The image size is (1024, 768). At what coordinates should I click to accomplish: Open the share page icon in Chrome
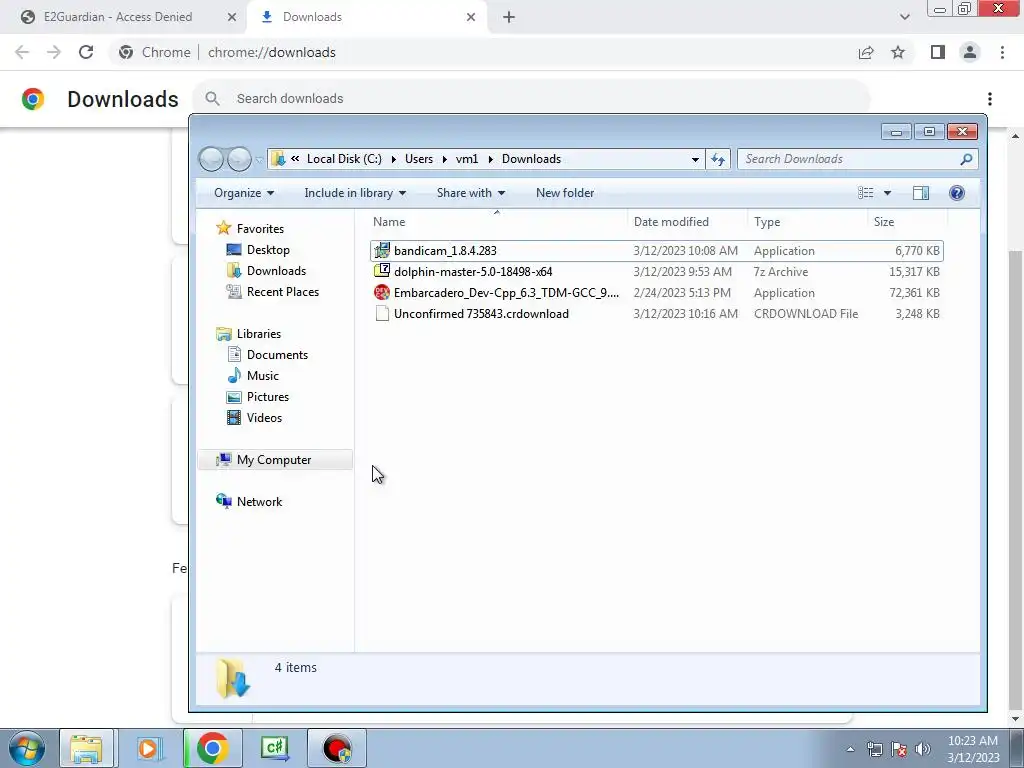(x=866, y=52)
